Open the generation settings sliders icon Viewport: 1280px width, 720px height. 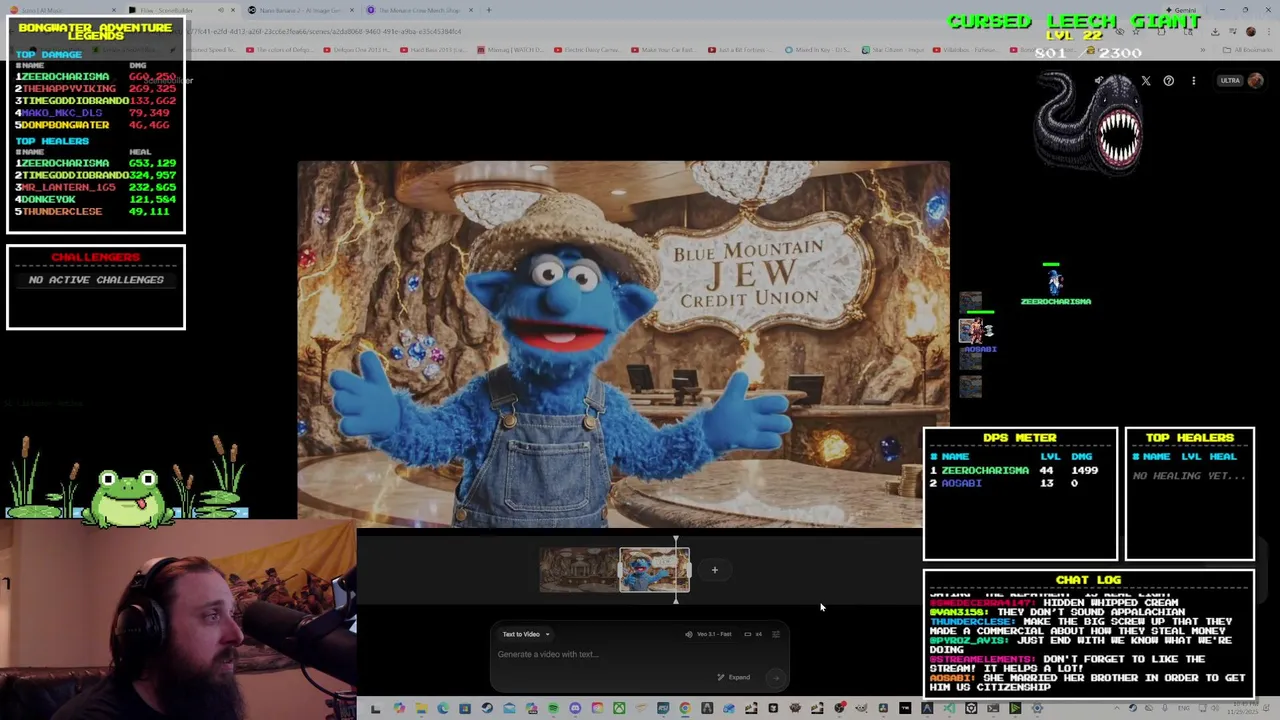[x=776, y=634]
